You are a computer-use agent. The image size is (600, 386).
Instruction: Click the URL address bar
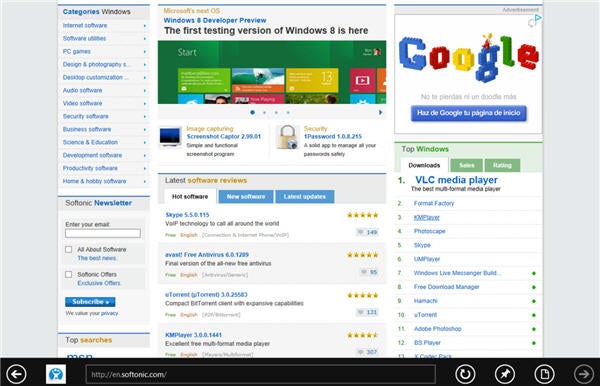pos(260,374)
